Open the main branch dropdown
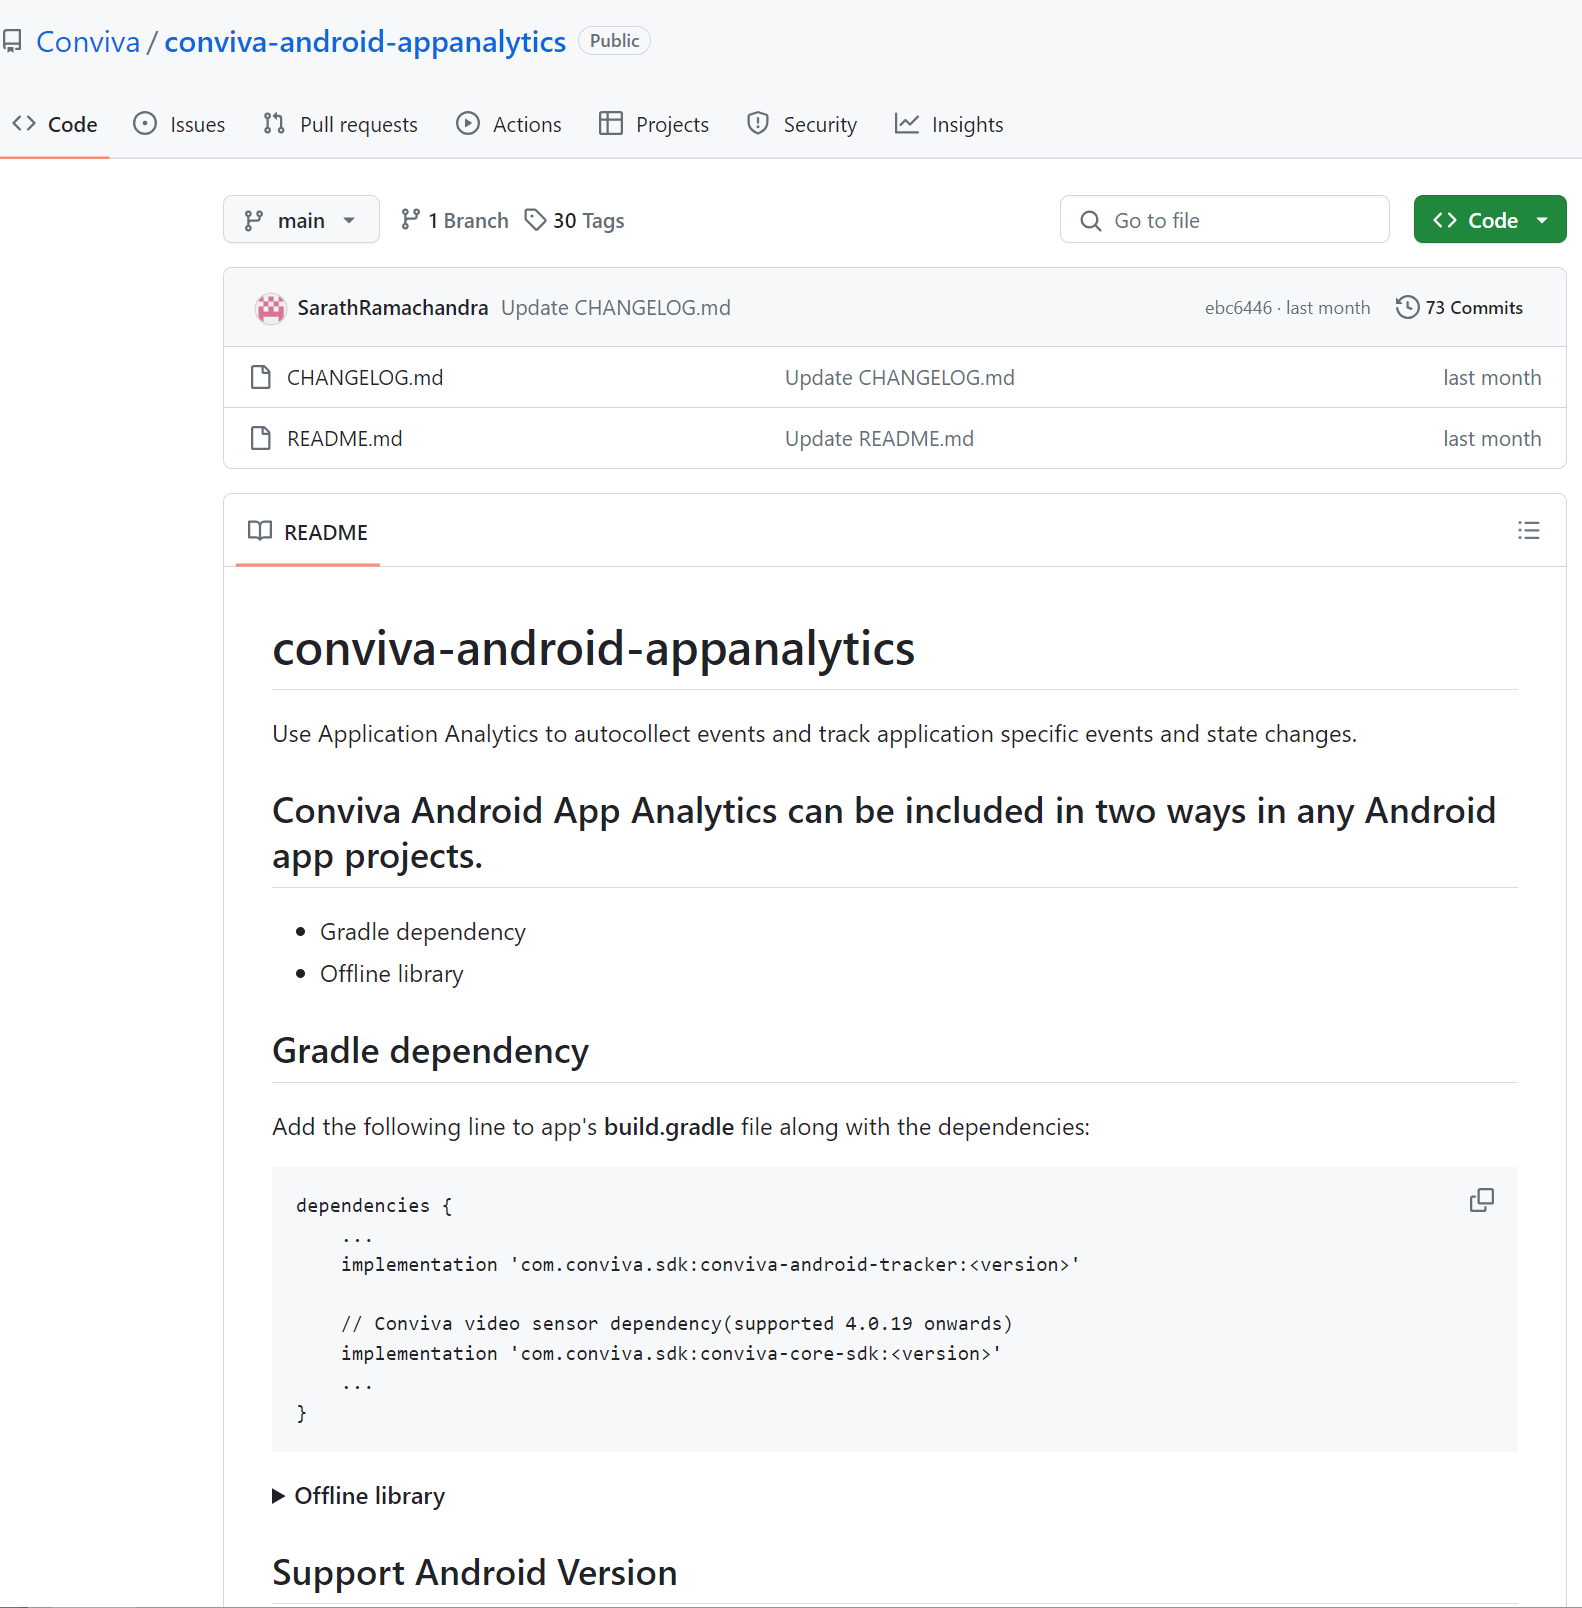The height and width of the screenshot is (1608, 1582). [x=301, y=220]
